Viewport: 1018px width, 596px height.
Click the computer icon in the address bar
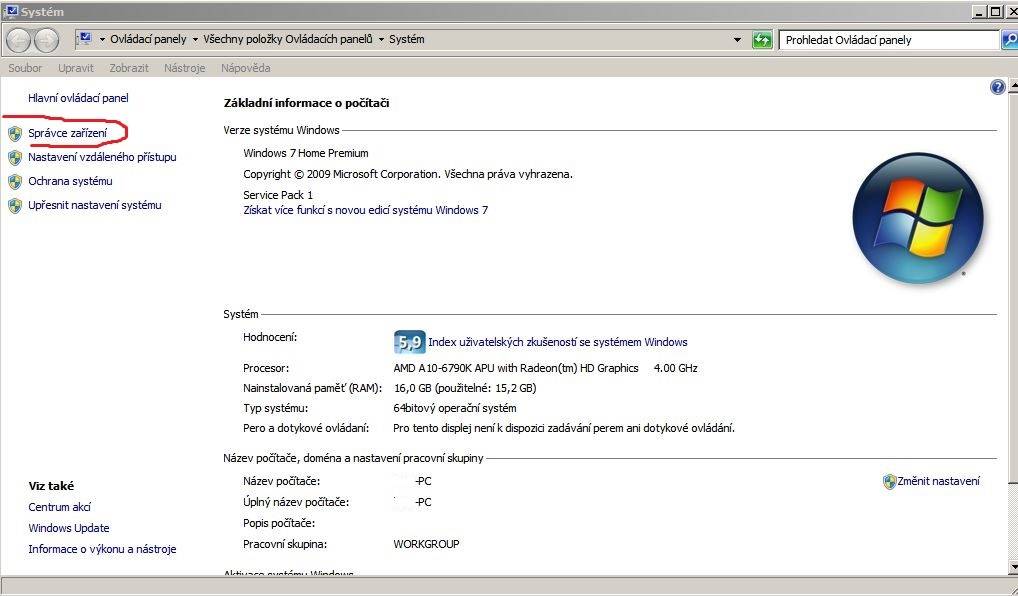[84, 39]
